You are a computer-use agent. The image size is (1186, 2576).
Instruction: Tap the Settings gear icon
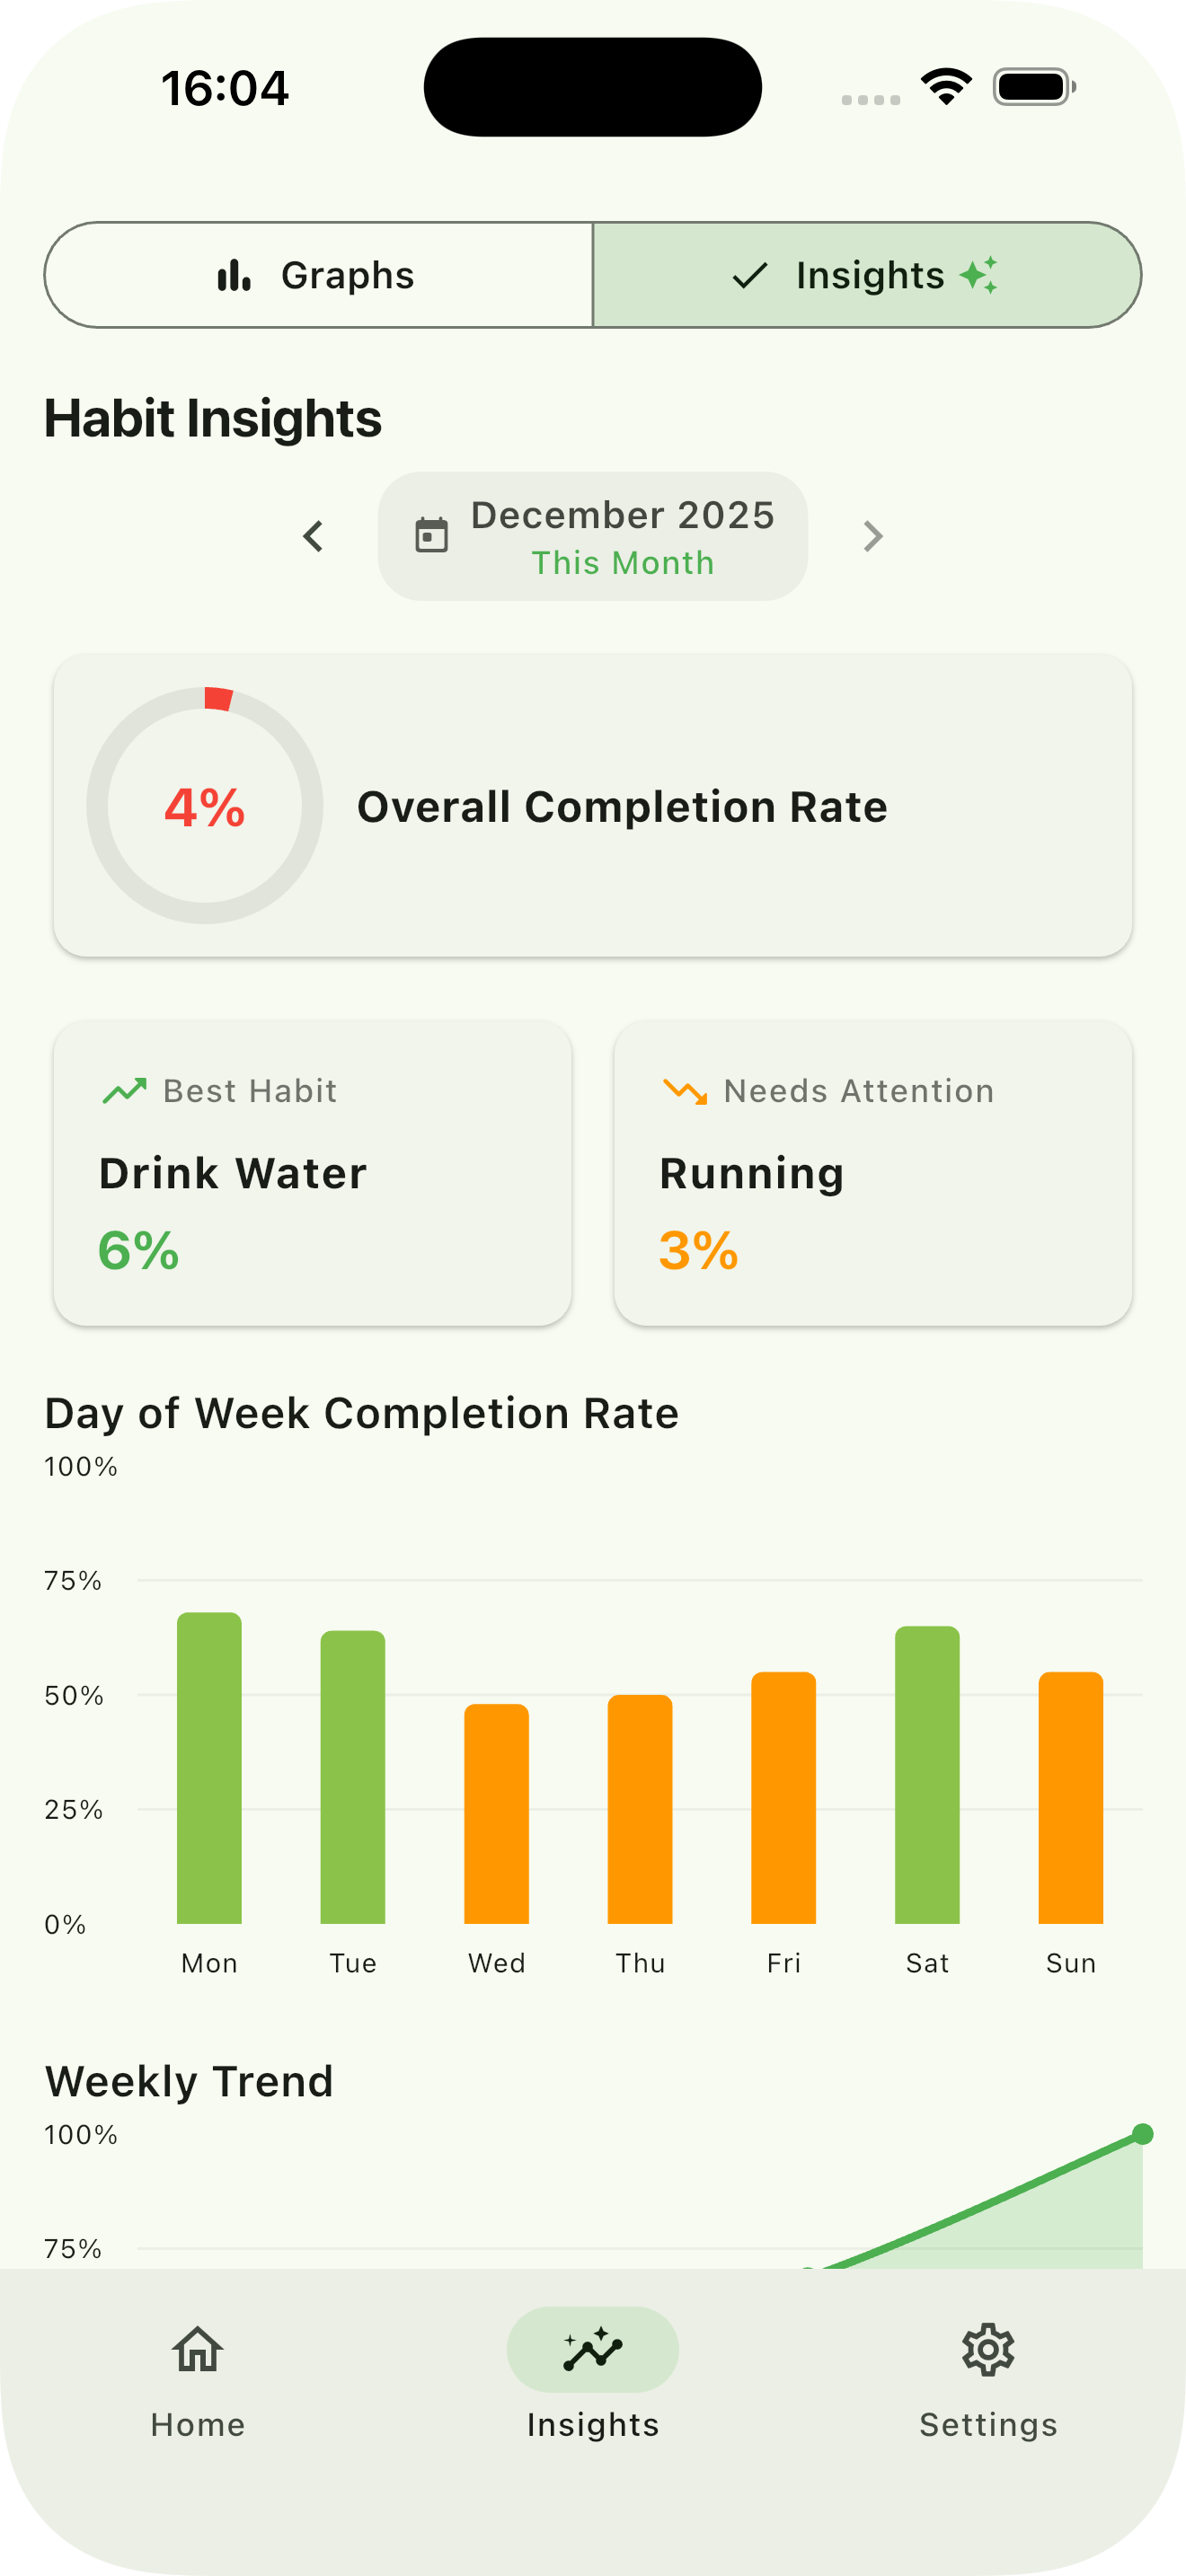(x=988, y=2349)
